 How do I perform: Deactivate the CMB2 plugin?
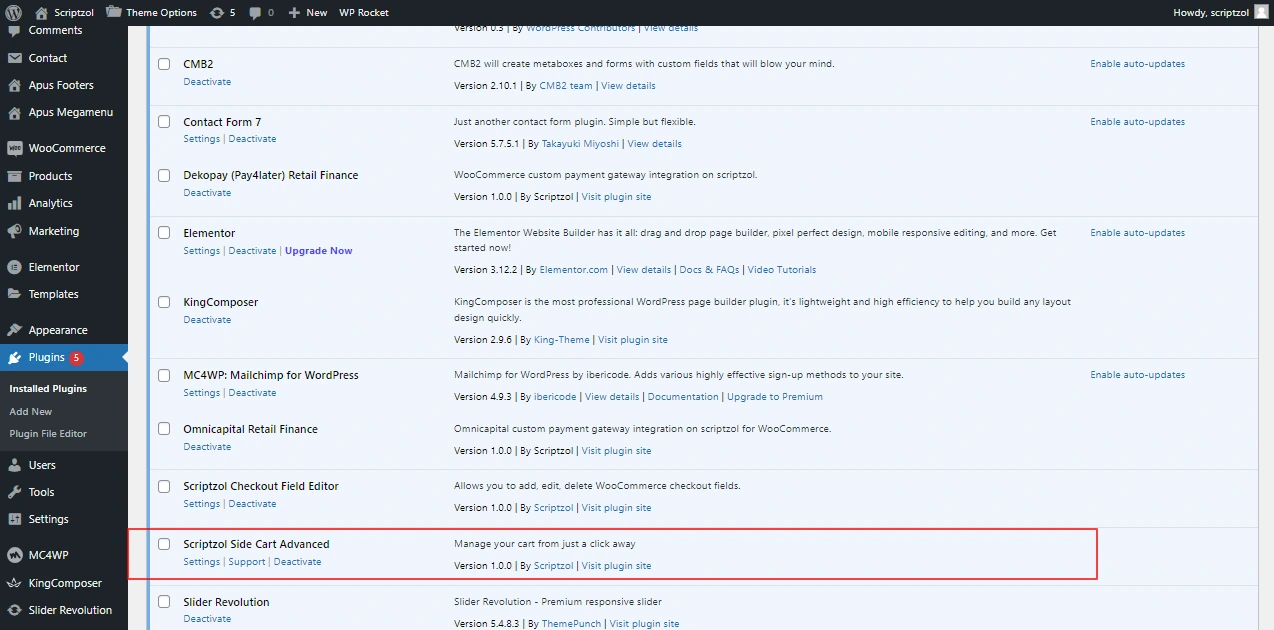207,82
